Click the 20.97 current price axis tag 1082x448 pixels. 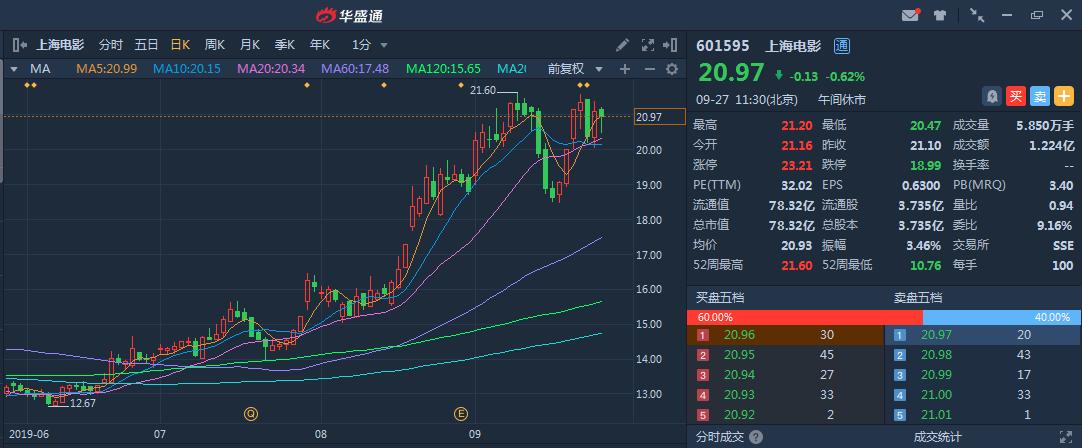(x=660, y=117)
